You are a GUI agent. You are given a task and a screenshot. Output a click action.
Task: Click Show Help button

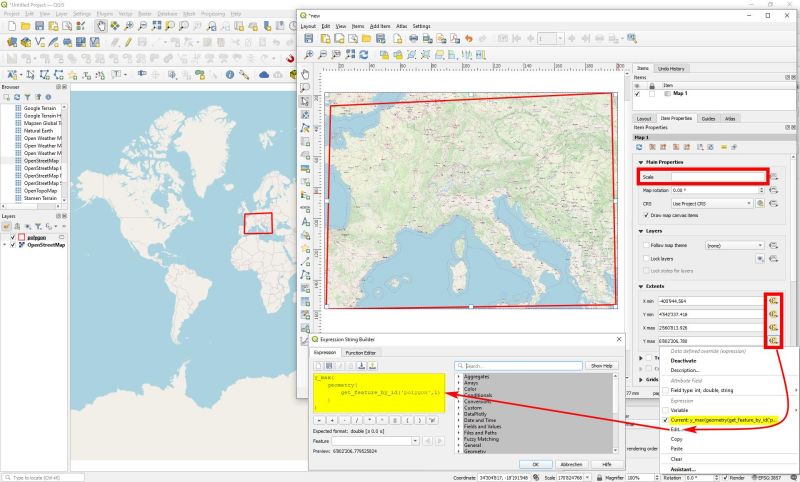coord(602,366)
